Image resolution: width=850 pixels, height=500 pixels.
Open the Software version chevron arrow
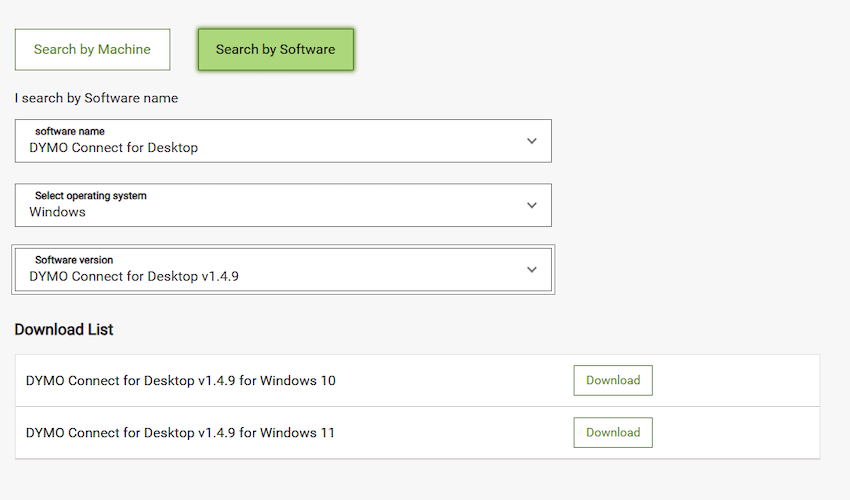(531, 269)
